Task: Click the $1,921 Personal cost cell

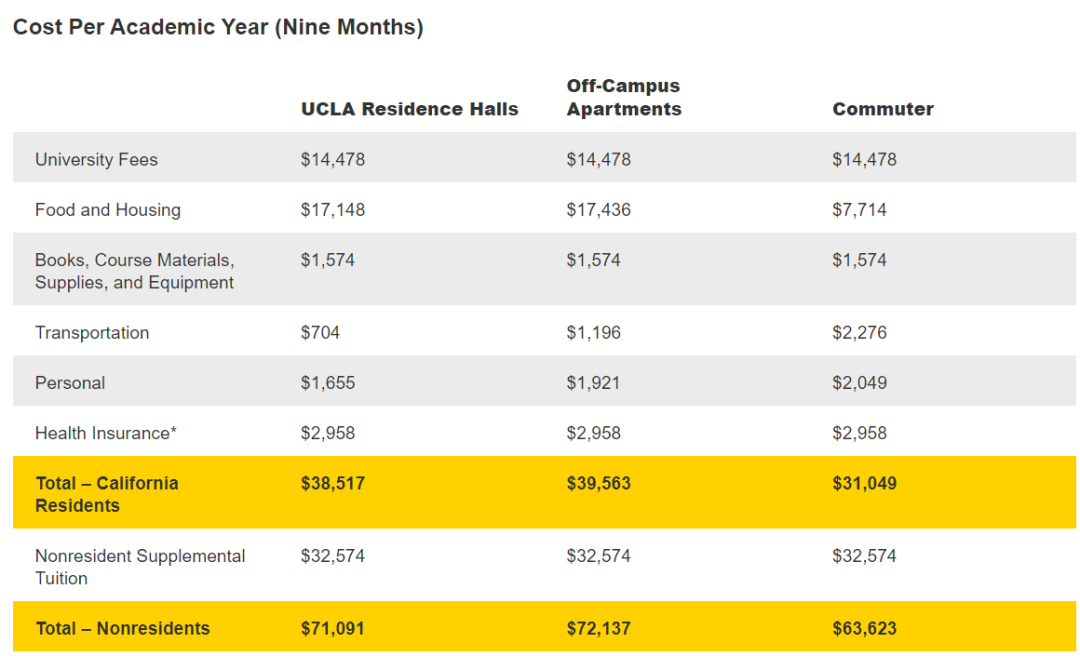Action: pos(594,382)
